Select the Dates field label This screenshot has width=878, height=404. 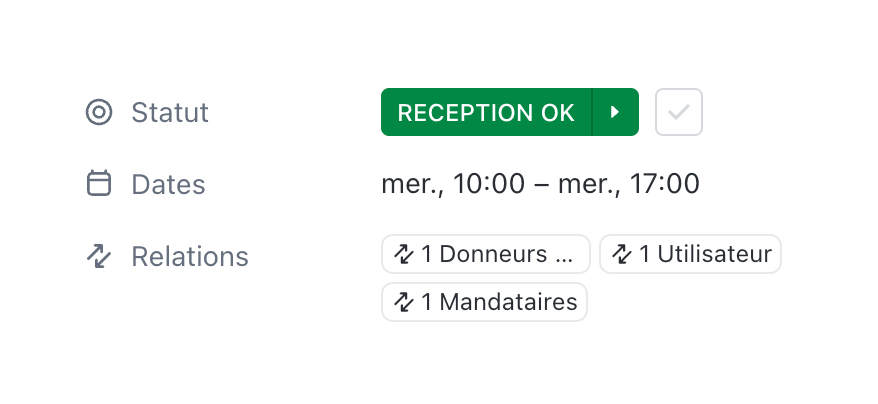coord(168,184)
